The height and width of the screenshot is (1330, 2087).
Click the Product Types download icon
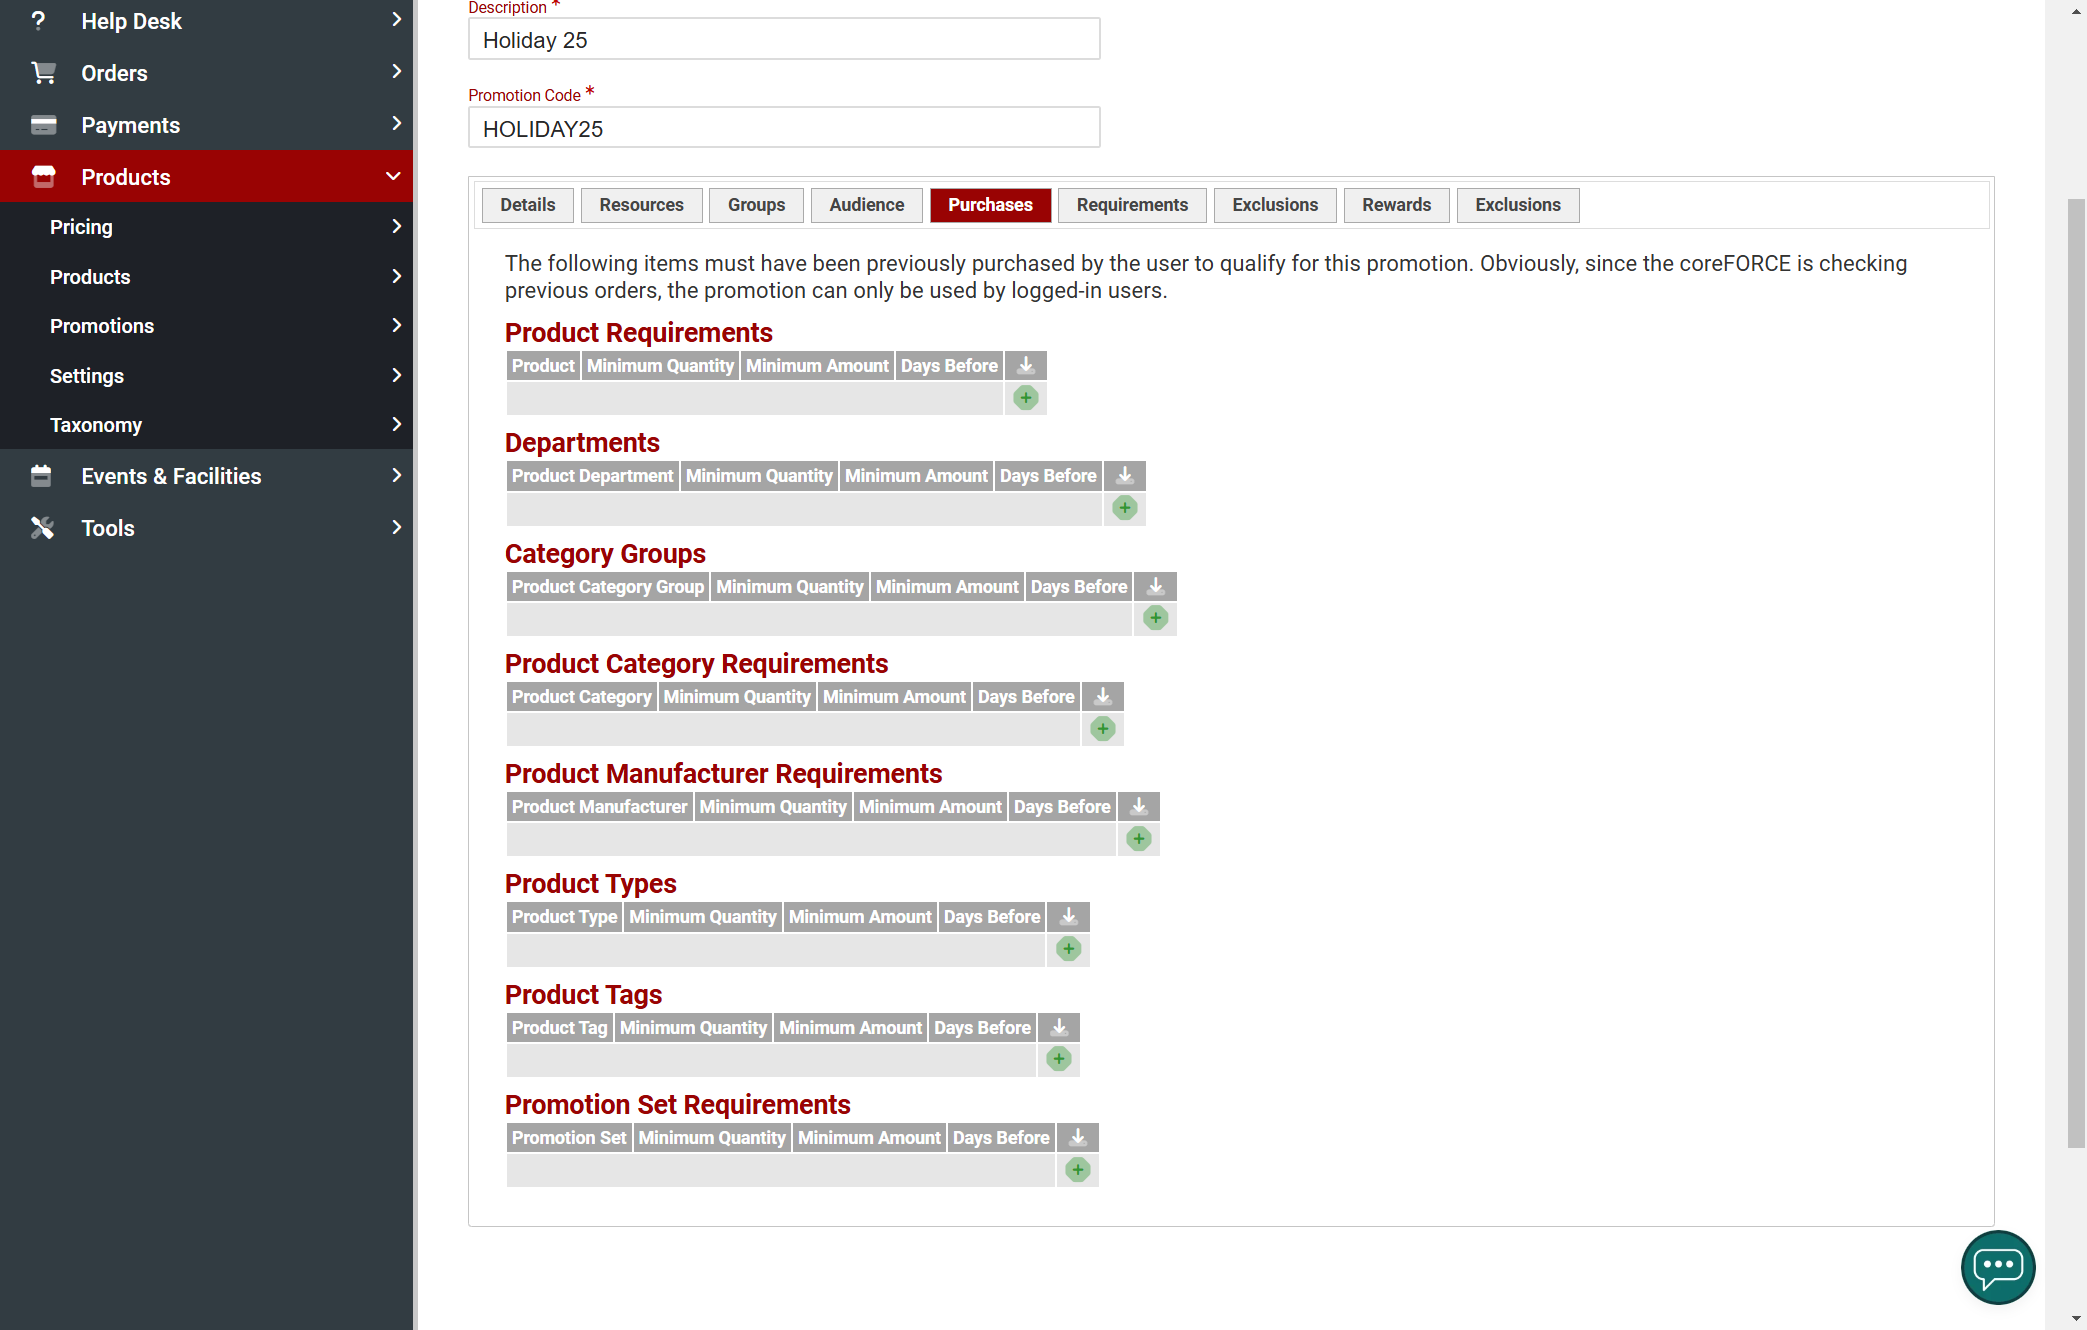1068,917
